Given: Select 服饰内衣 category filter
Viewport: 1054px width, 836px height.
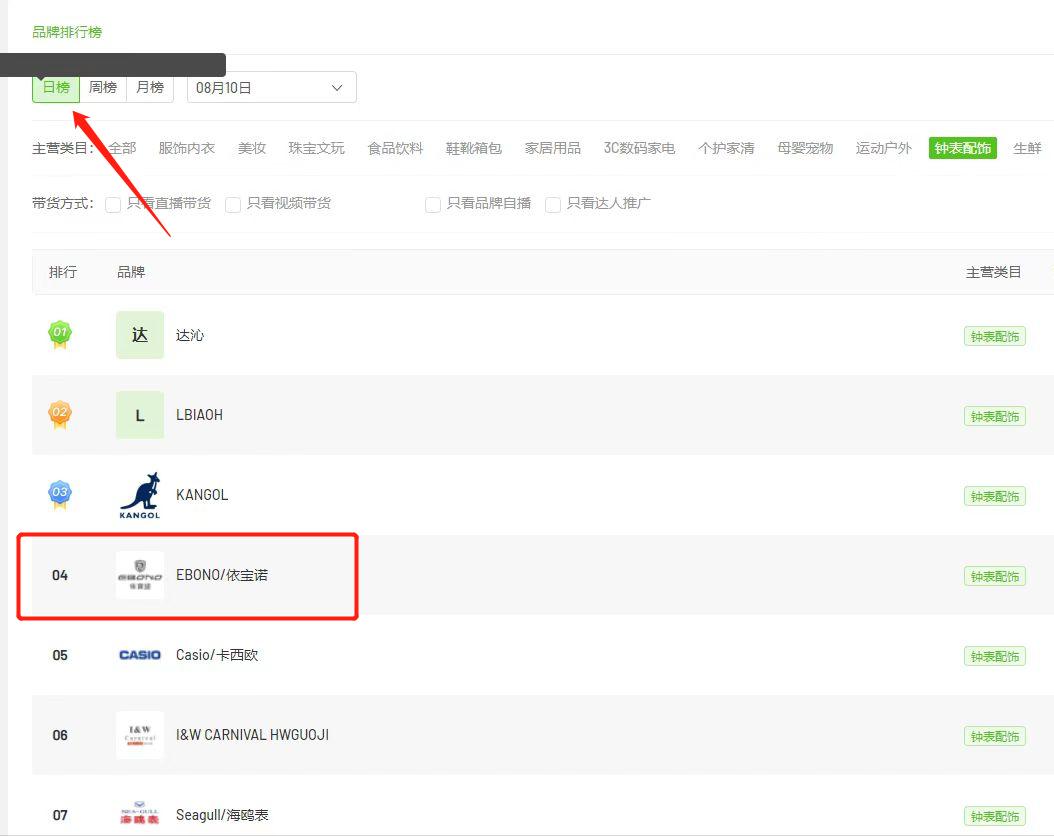Looking at the screenshot, I should 187,148.
